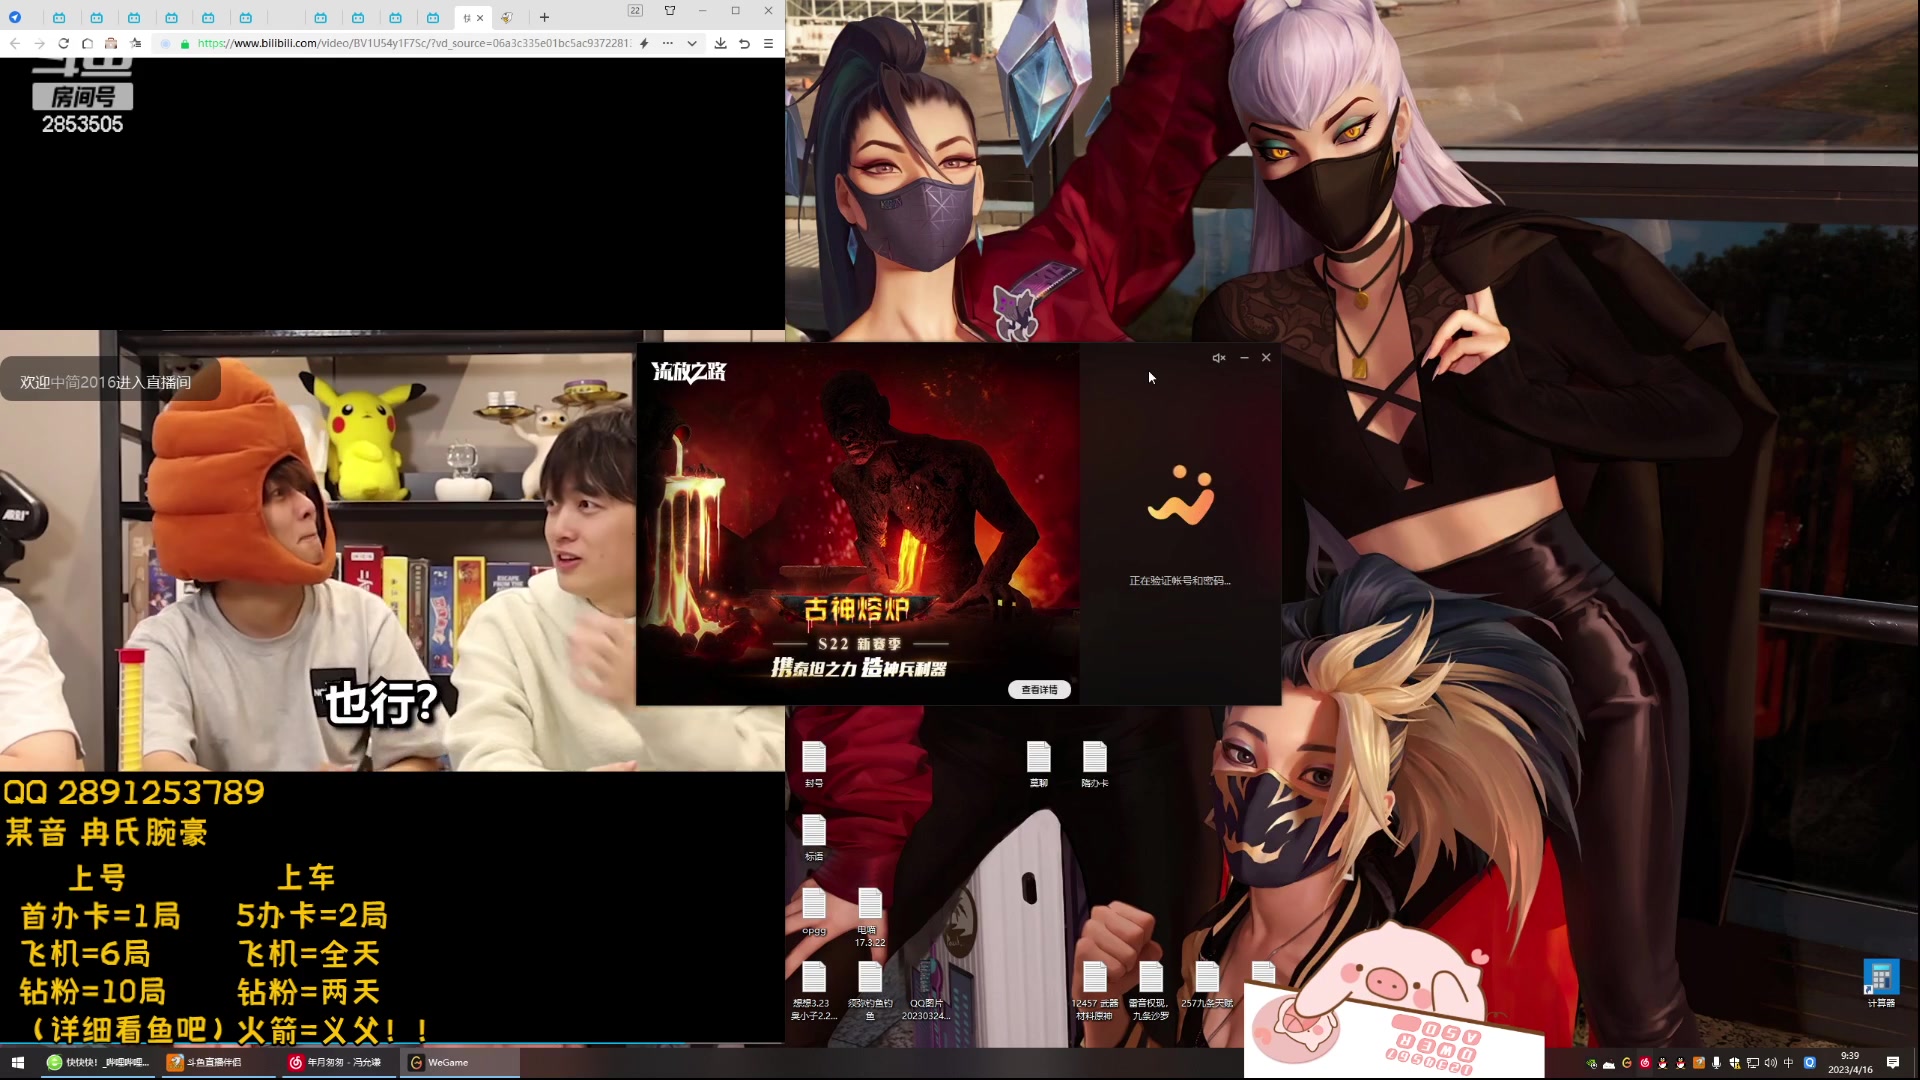
Task: Go back in the browser
Action: [x=15, y=43]
